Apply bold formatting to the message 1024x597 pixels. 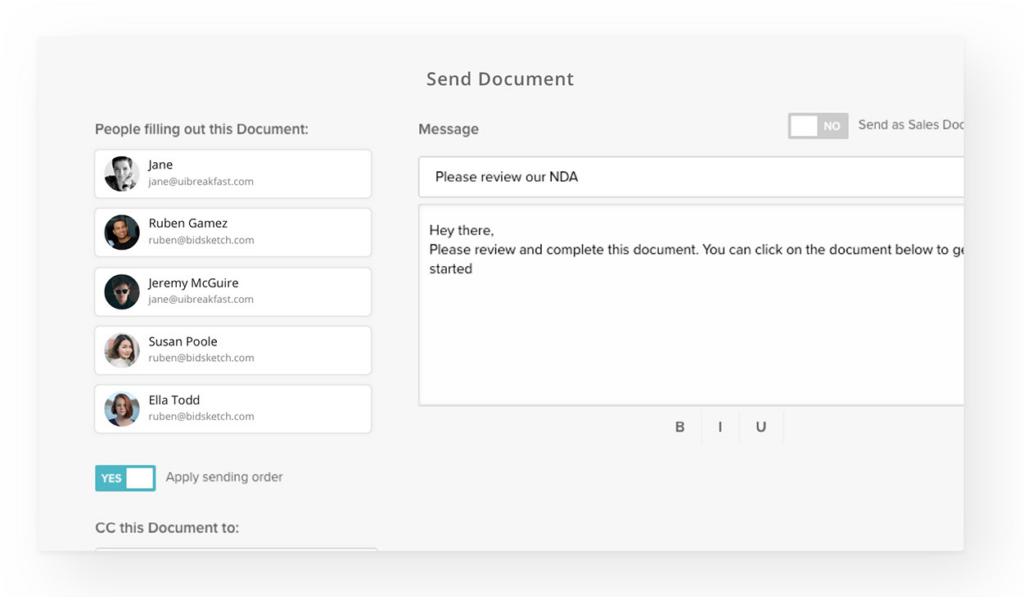coord(680,427)
